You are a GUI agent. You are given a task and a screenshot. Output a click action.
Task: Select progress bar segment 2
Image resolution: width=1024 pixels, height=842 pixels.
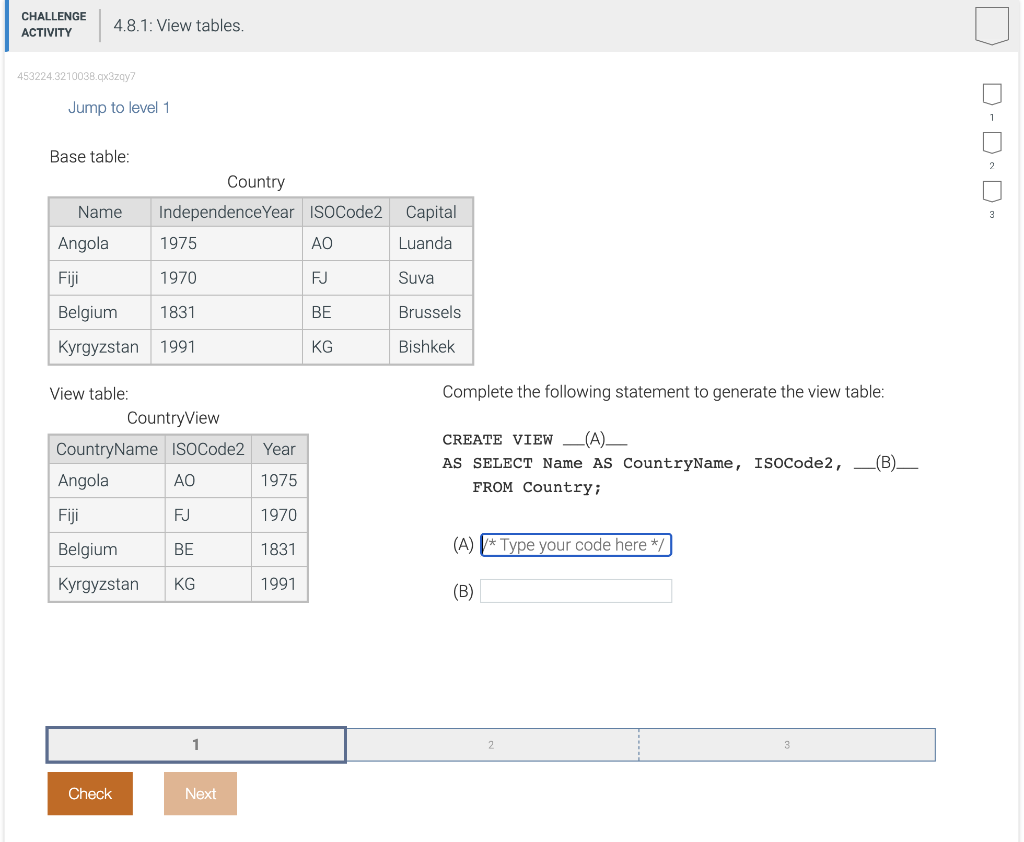pos(491,744)
